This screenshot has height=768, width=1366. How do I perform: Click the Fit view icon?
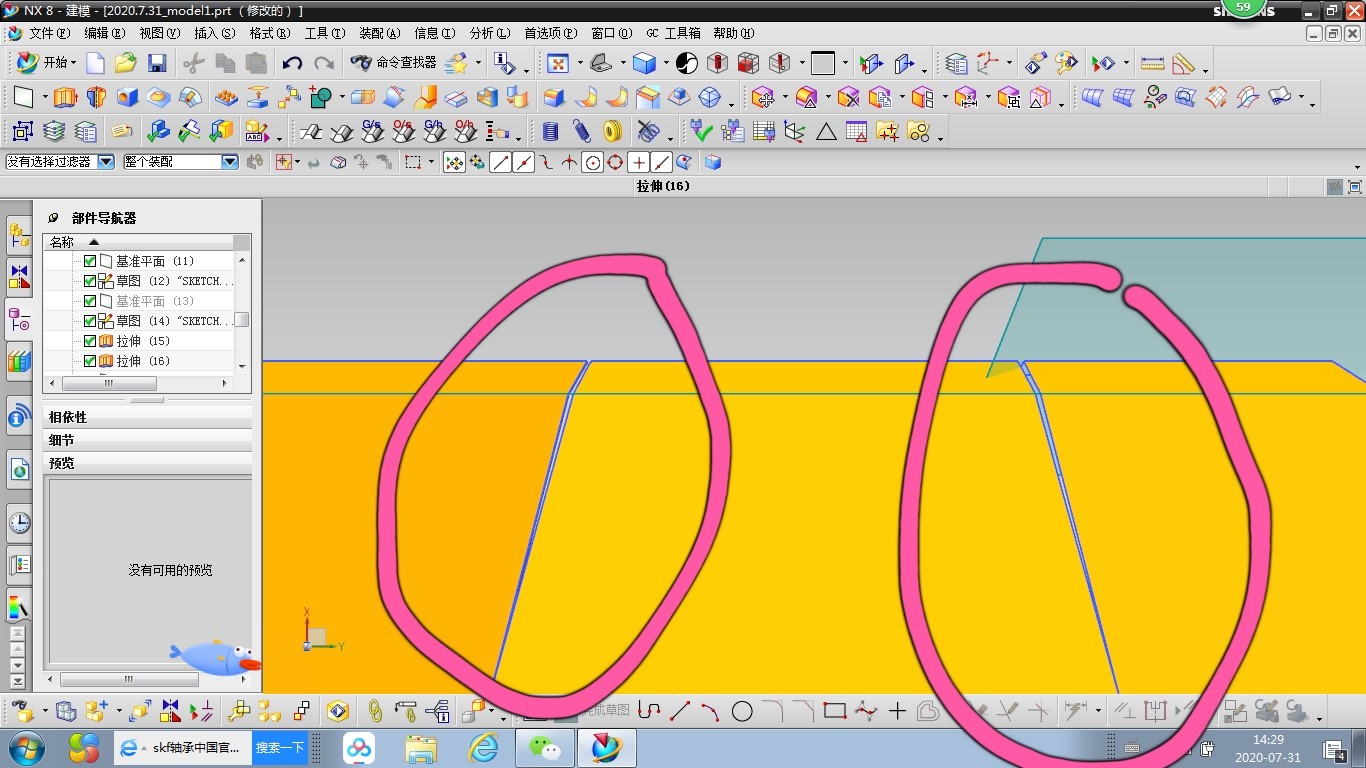coord(558,63)
